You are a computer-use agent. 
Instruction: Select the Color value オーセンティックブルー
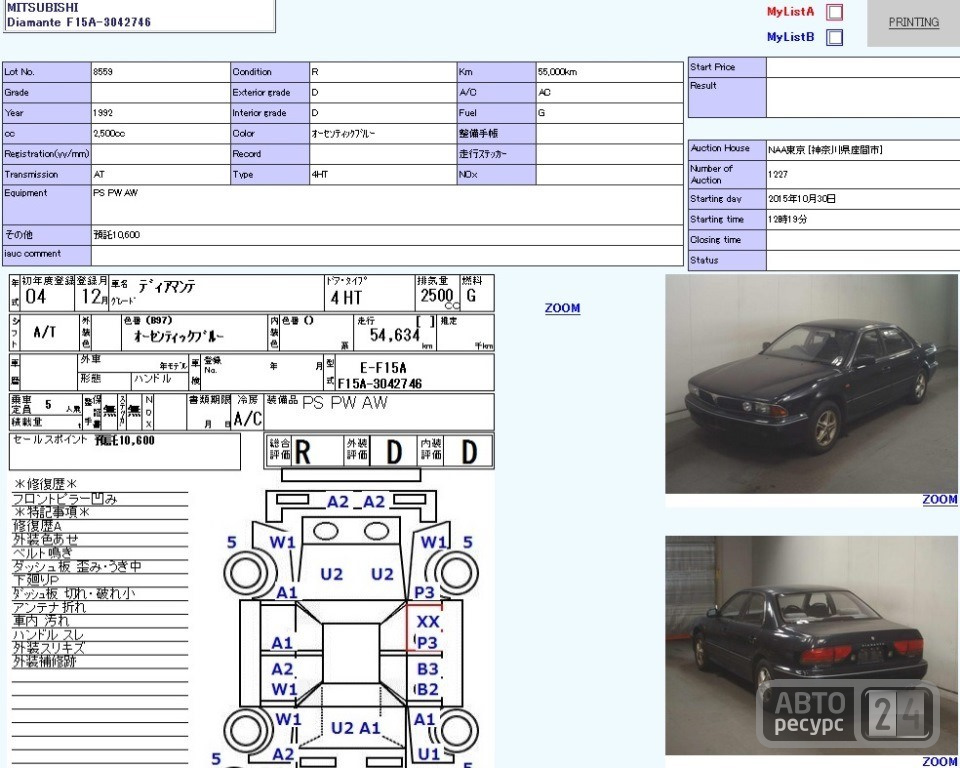(x=343, y=134)
